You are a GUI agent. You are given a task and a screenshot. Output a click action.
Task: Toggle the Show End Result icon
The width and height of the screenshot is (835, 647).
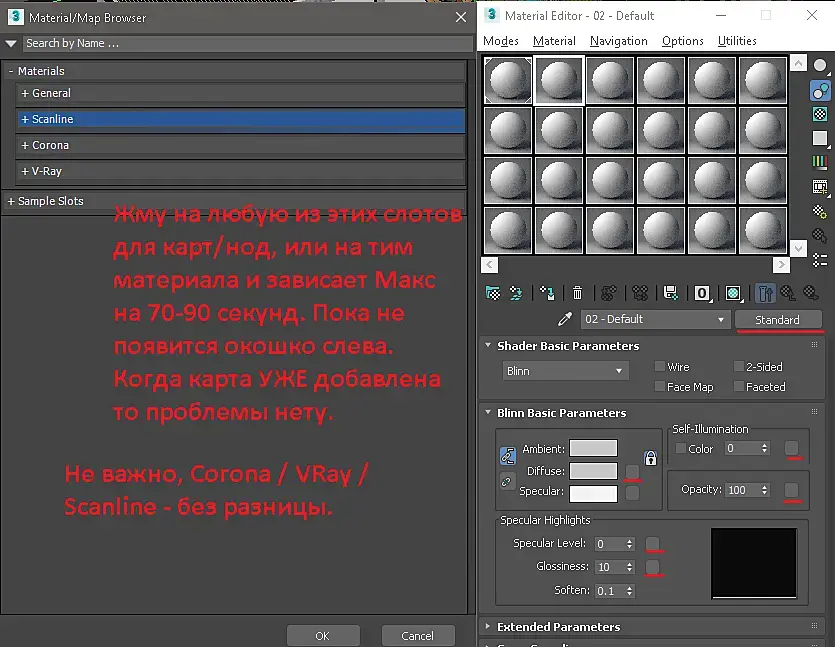(x=765, y=293)
